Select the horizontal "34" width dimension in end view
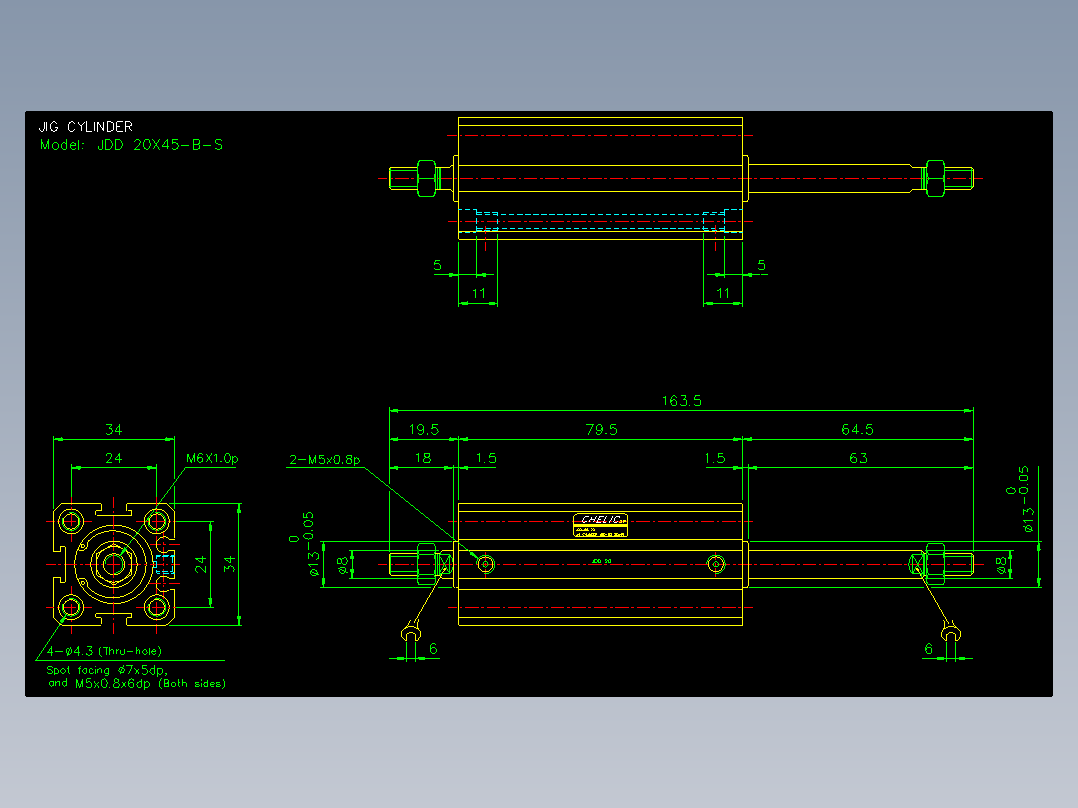Image resolution: width=1078 pixels, height=808 pixels. (x=113, y=430)
